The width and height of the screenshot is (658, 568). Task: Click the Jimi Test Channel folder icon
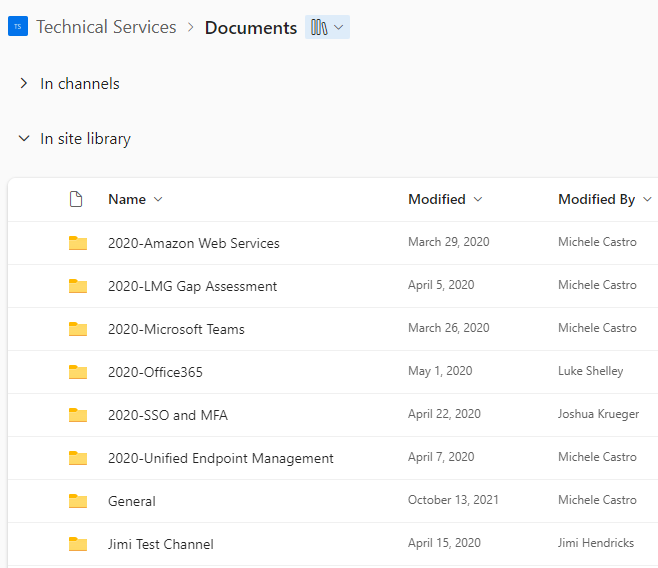click(x=78, y=544)
